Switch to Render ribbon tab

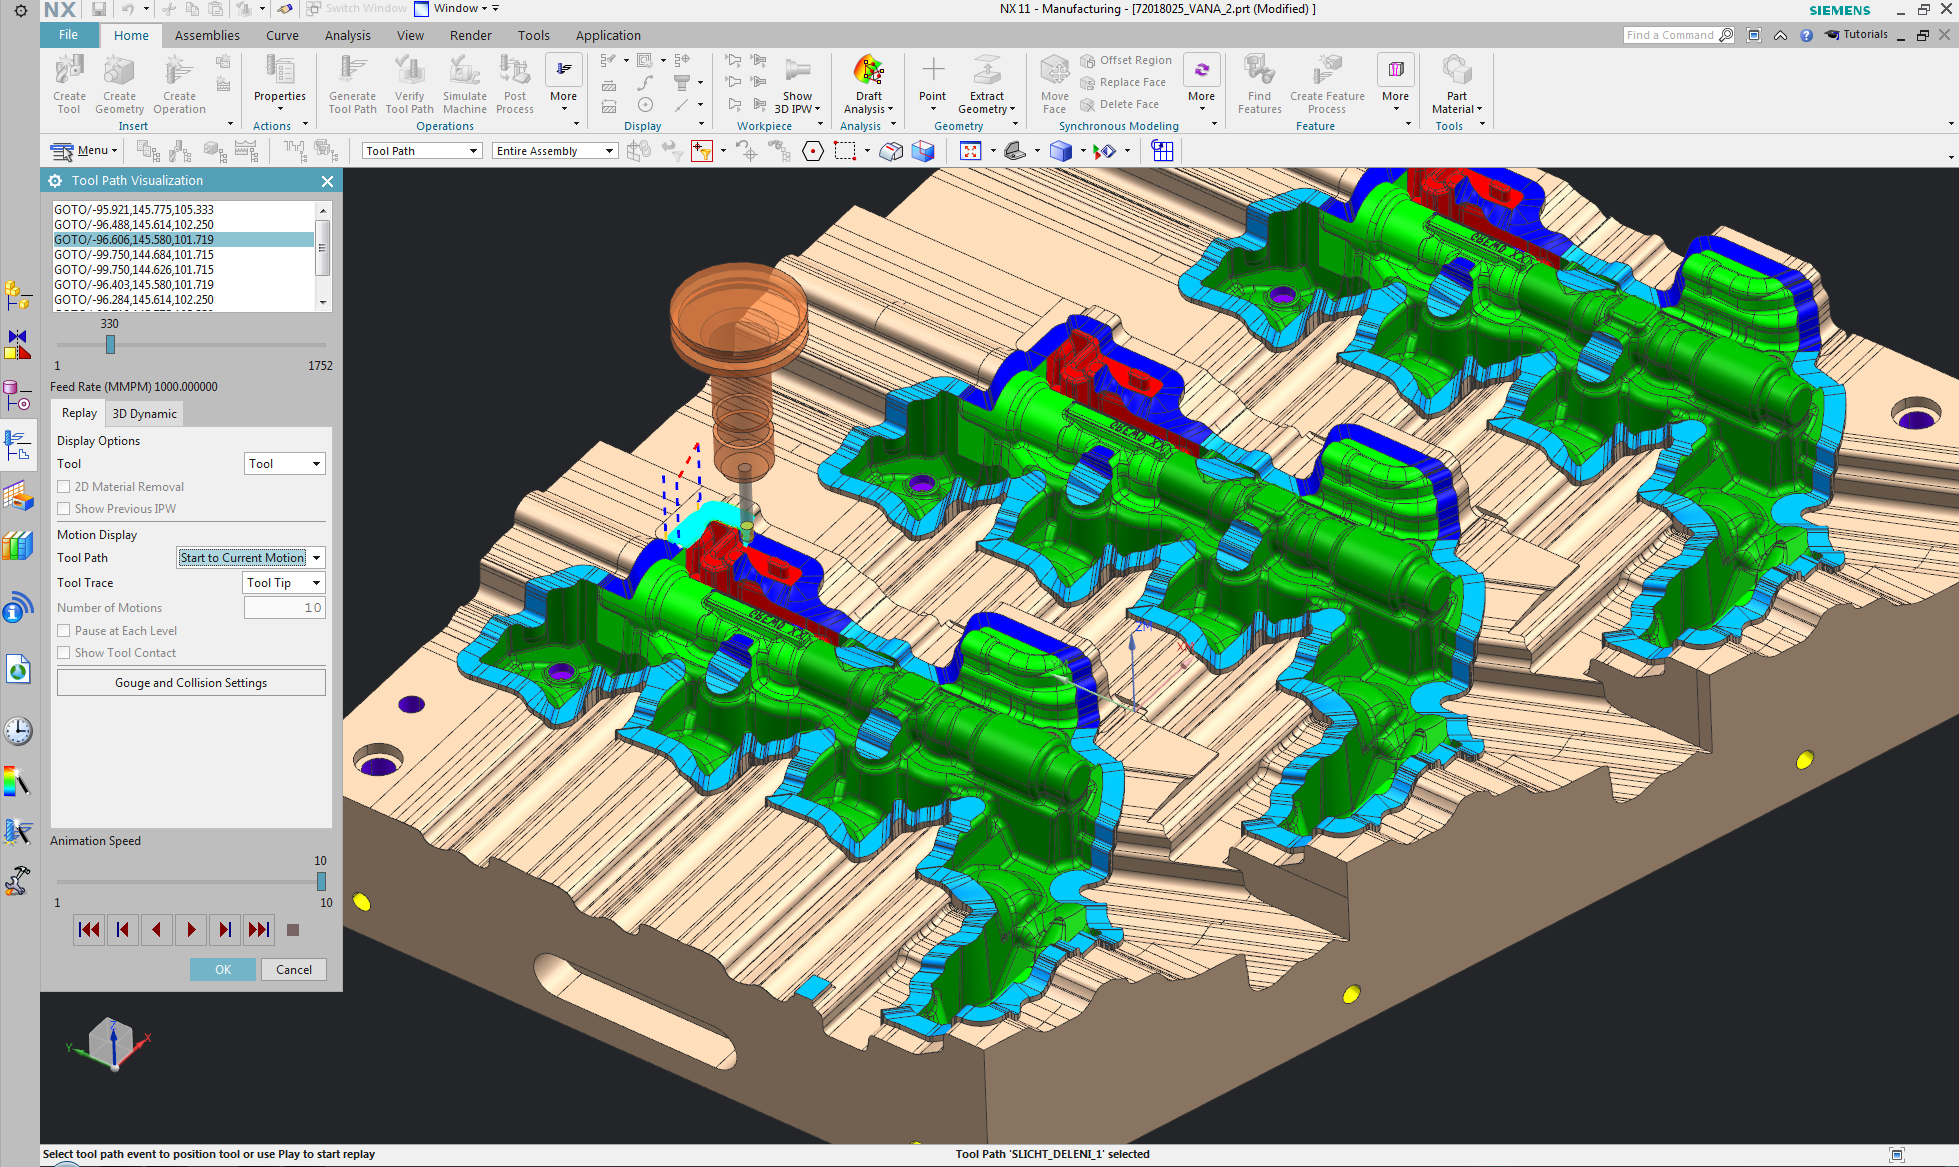470,35
